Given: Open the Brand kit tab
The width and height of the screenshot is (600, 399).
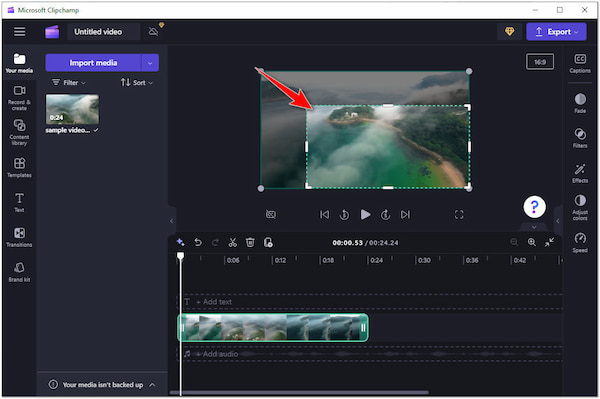Looking at the screenshot, I should 19,272.
